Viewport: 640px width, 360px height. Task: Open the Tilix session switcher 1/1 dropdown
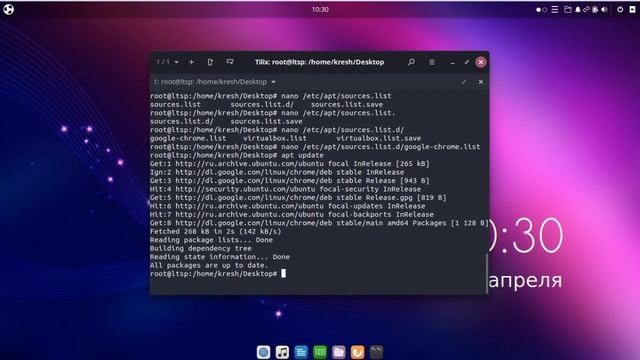(167, 62)
